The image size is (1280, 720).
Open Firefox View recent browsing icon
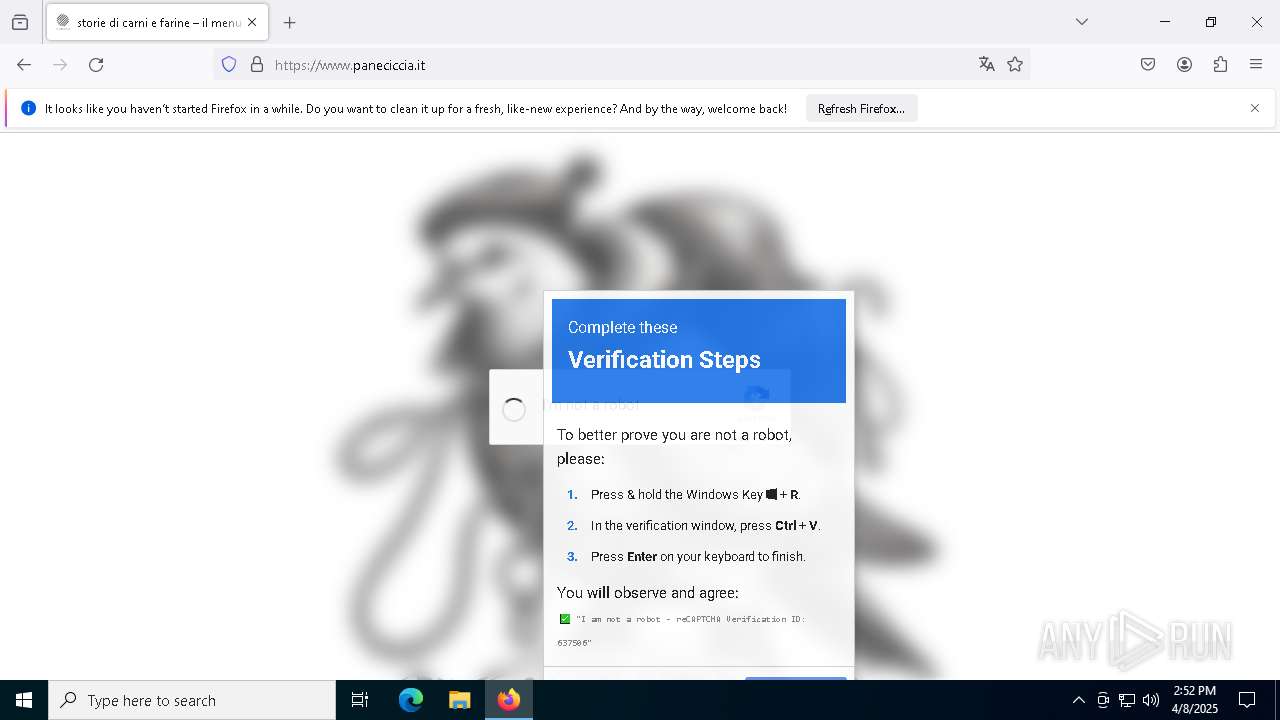pyautogui.click(x=20, y=22)
